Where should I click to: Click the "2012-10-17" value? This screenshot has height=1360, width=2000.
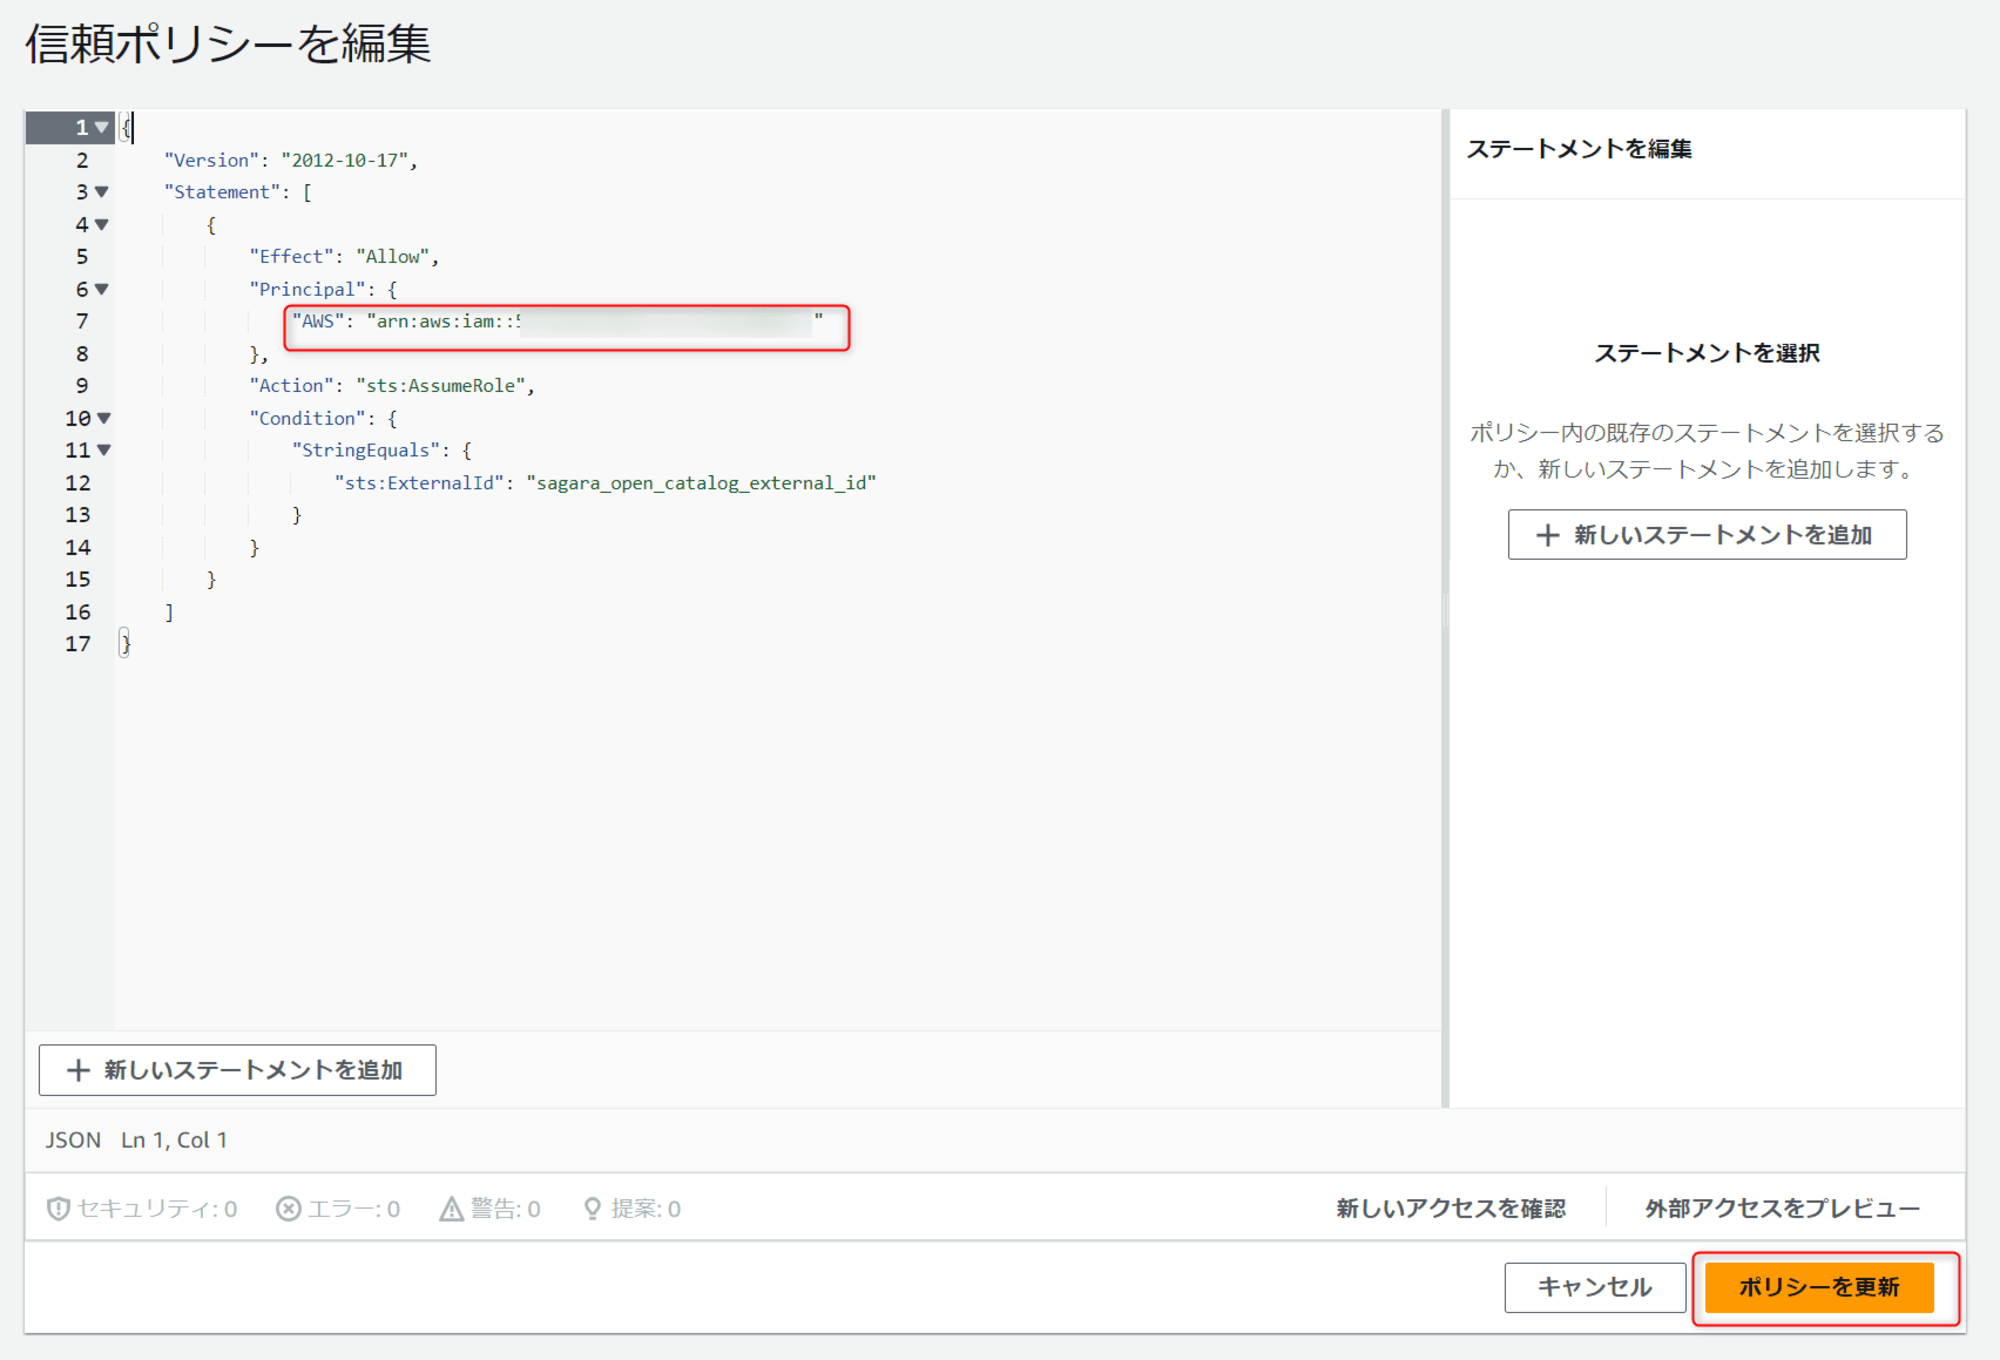[x=344, y=160]
